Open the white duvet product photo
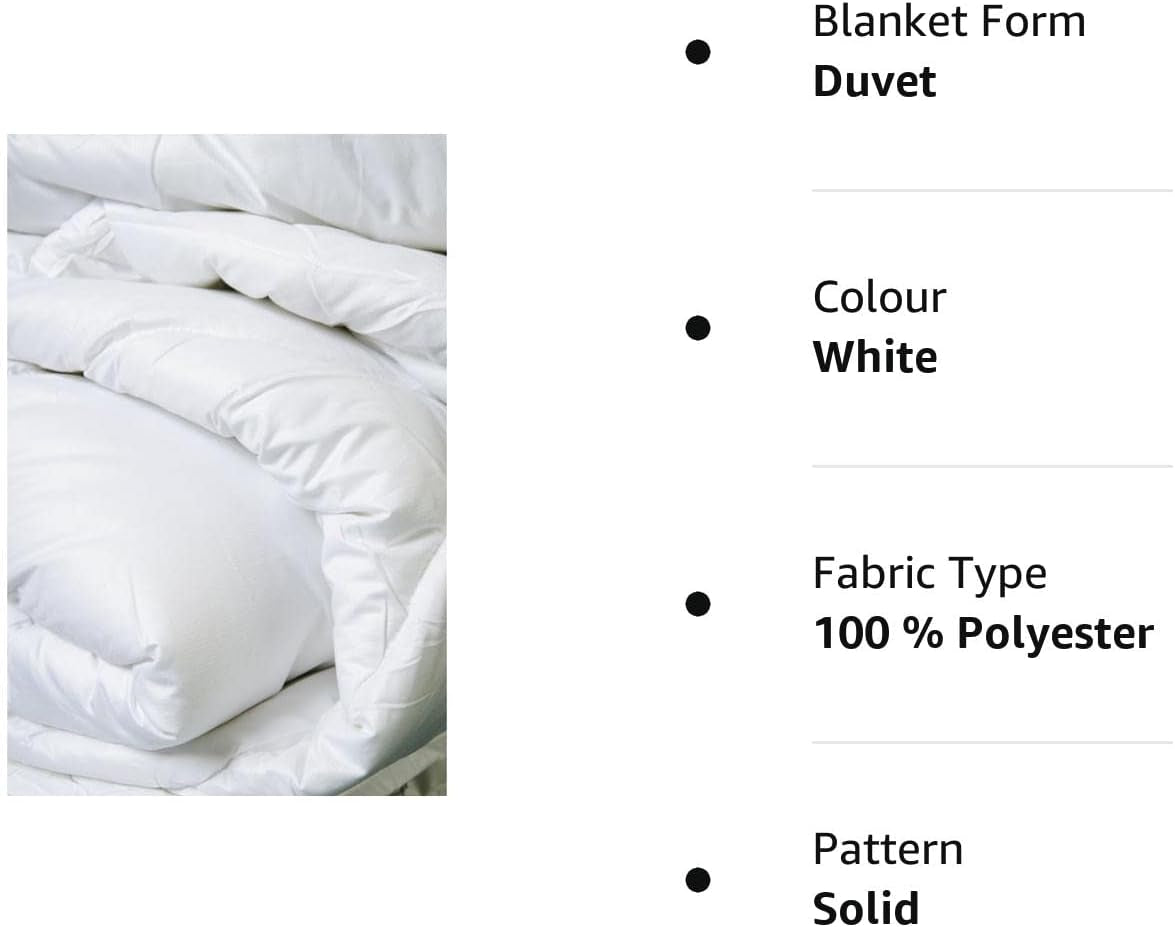The image size is (1175, 927). (227, 465)
